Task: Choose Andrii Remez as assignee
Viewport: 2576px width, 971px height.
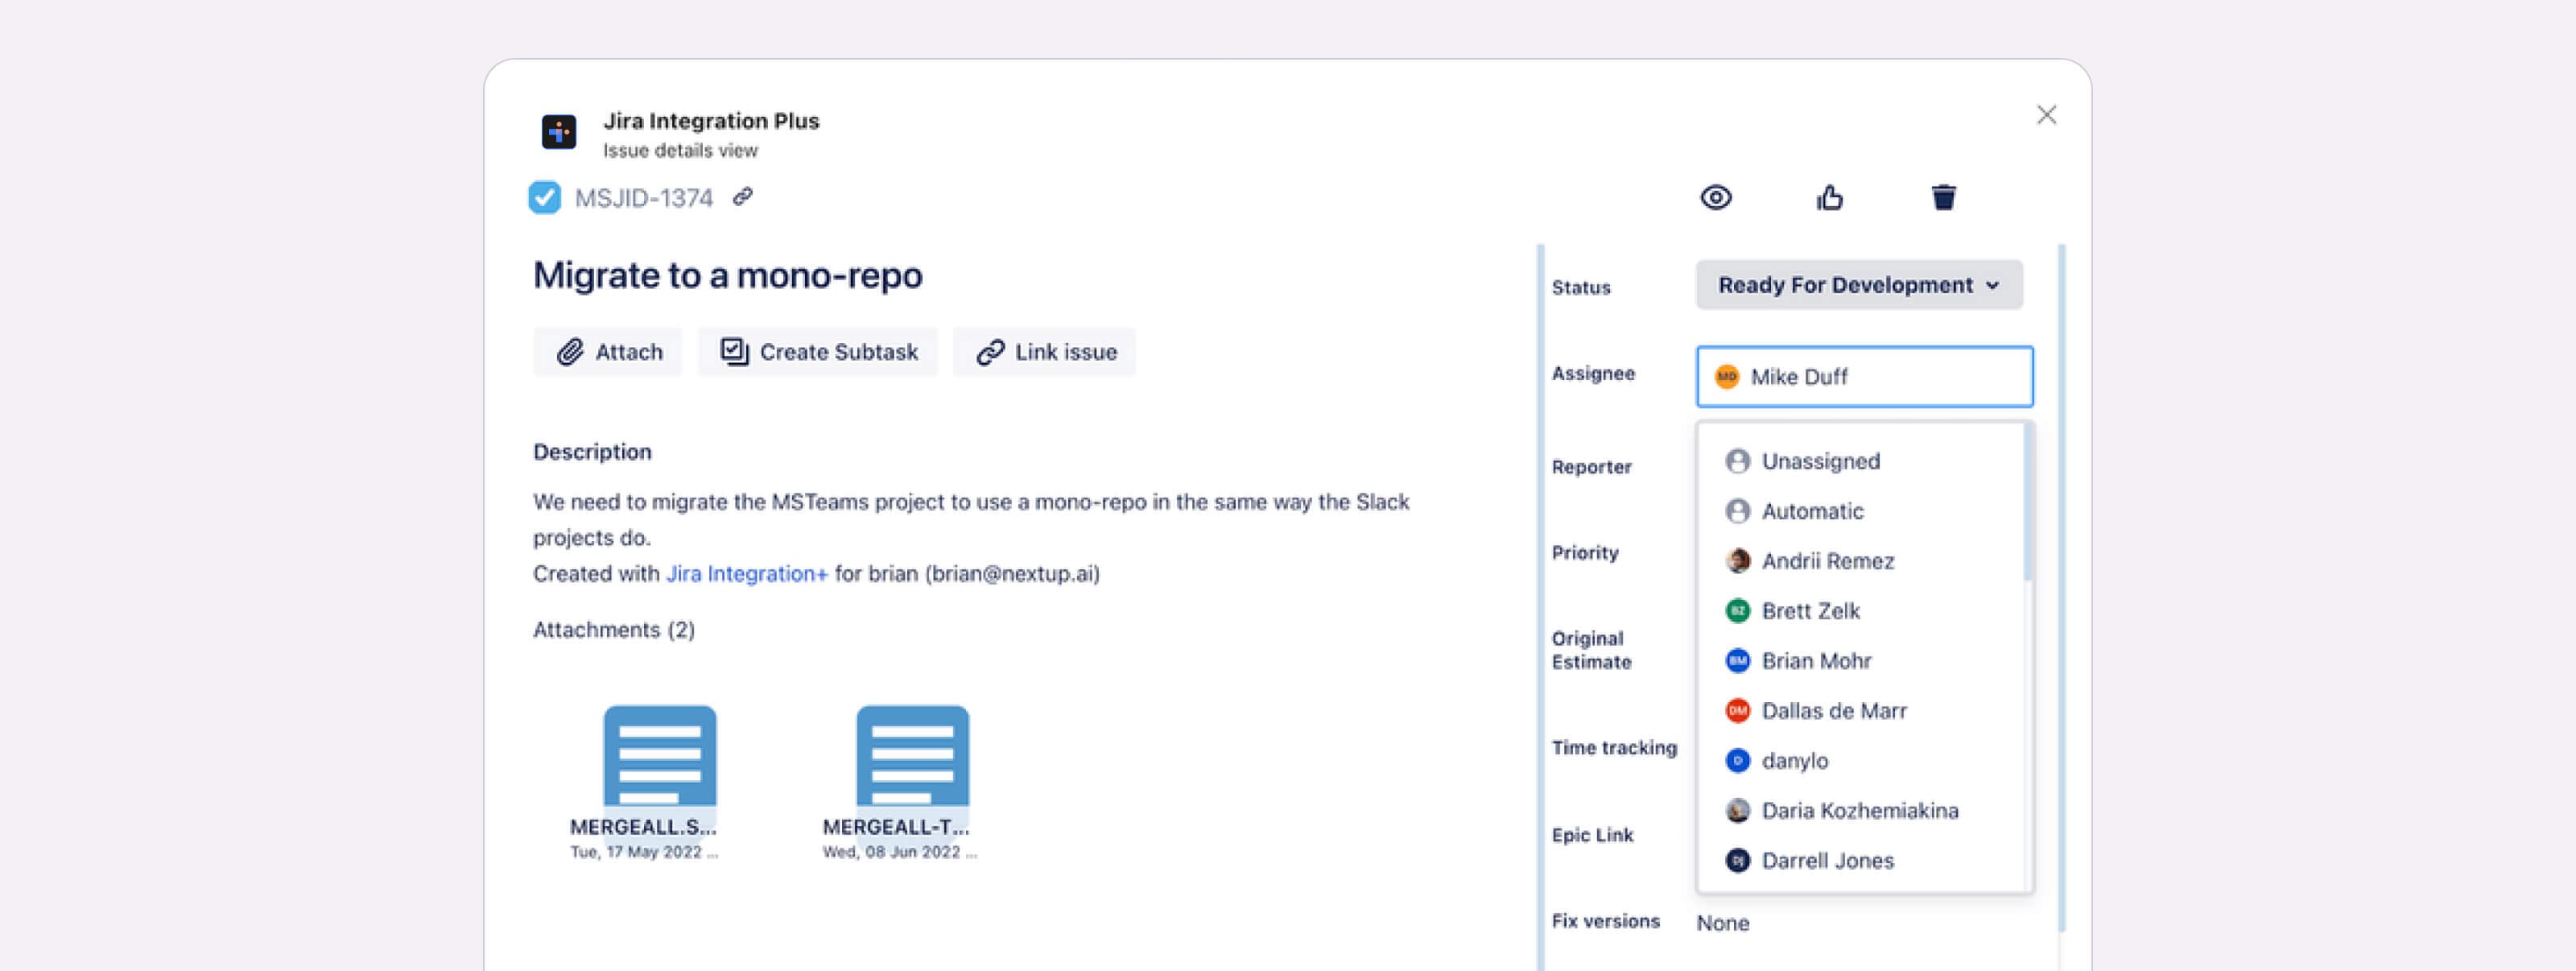Action: (x=1860, y=561)
